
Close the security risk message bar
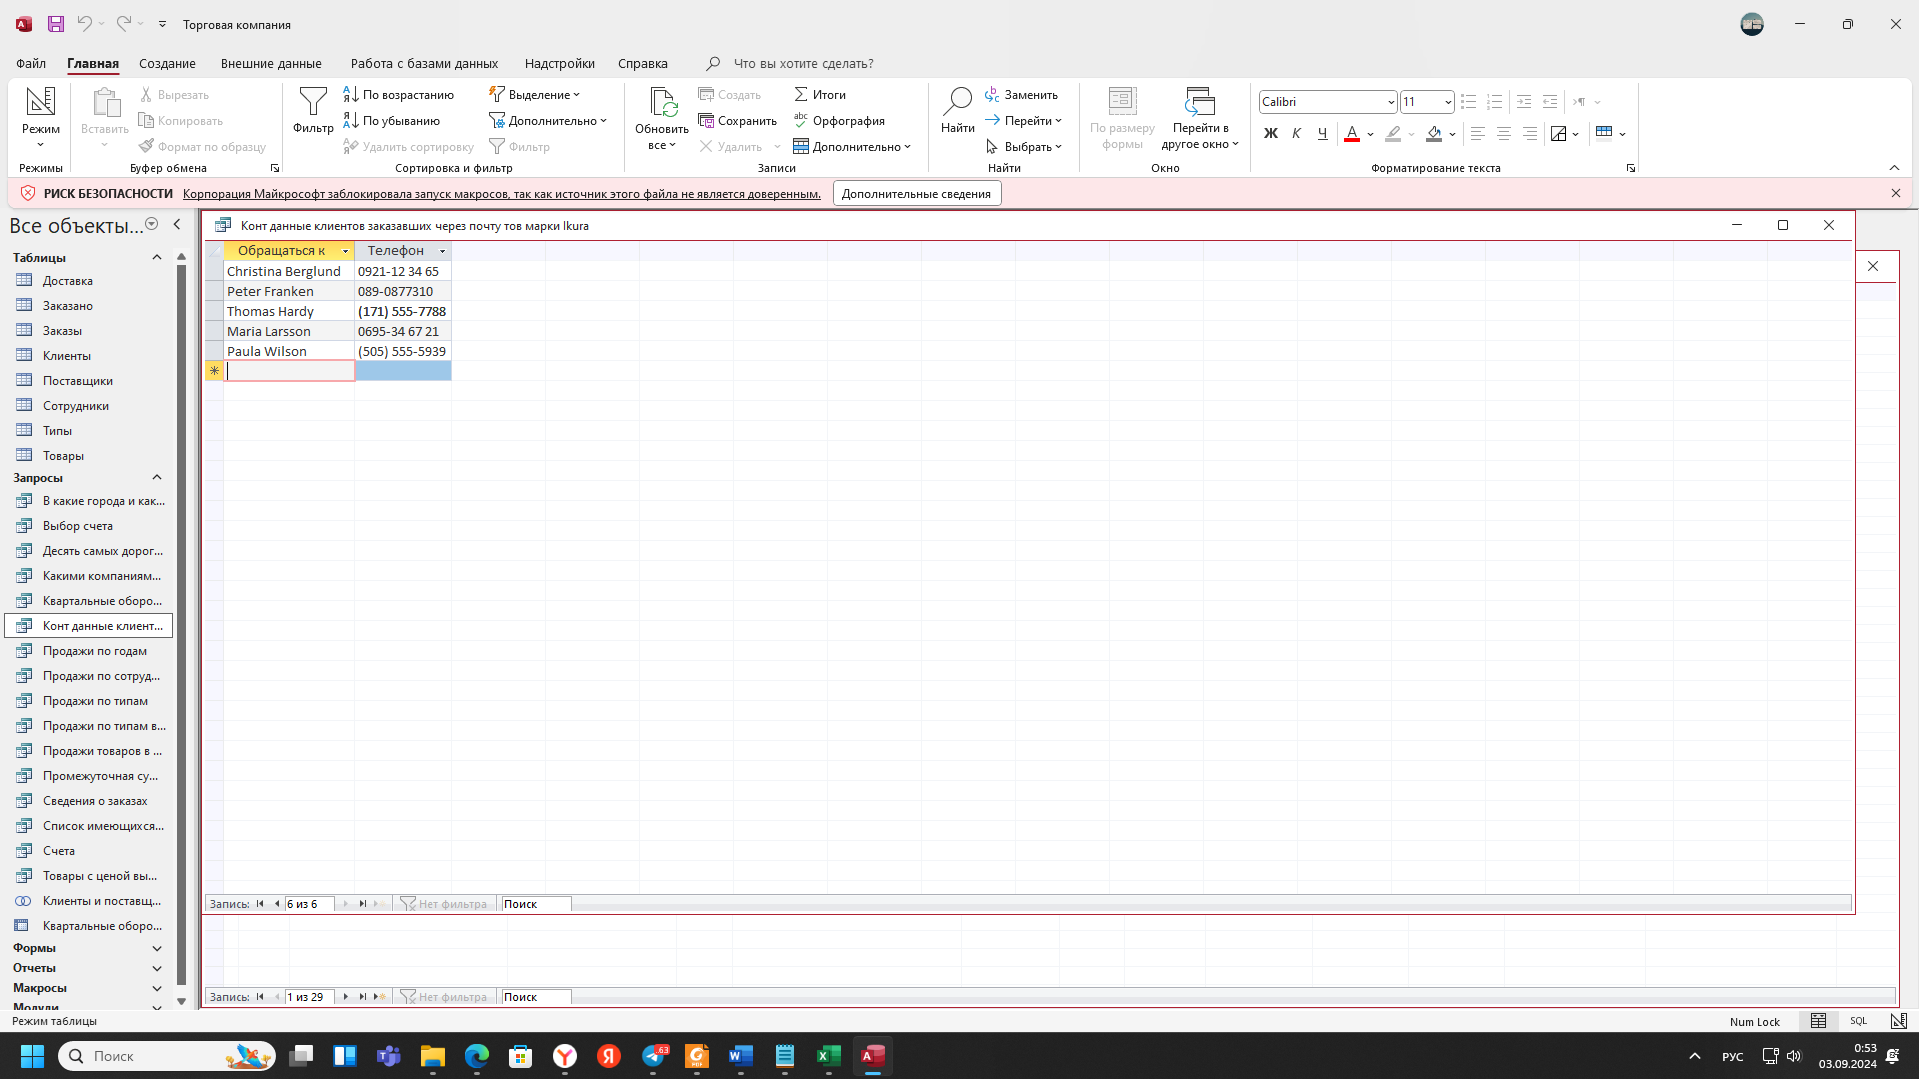[x=1895, y=194]
